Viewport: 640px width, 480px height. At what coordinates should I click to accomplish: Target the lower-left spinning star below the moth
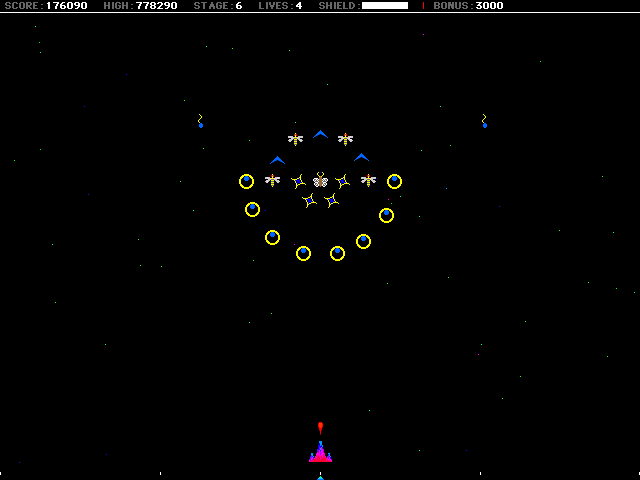pyautogui.click(x=309, y=200)
